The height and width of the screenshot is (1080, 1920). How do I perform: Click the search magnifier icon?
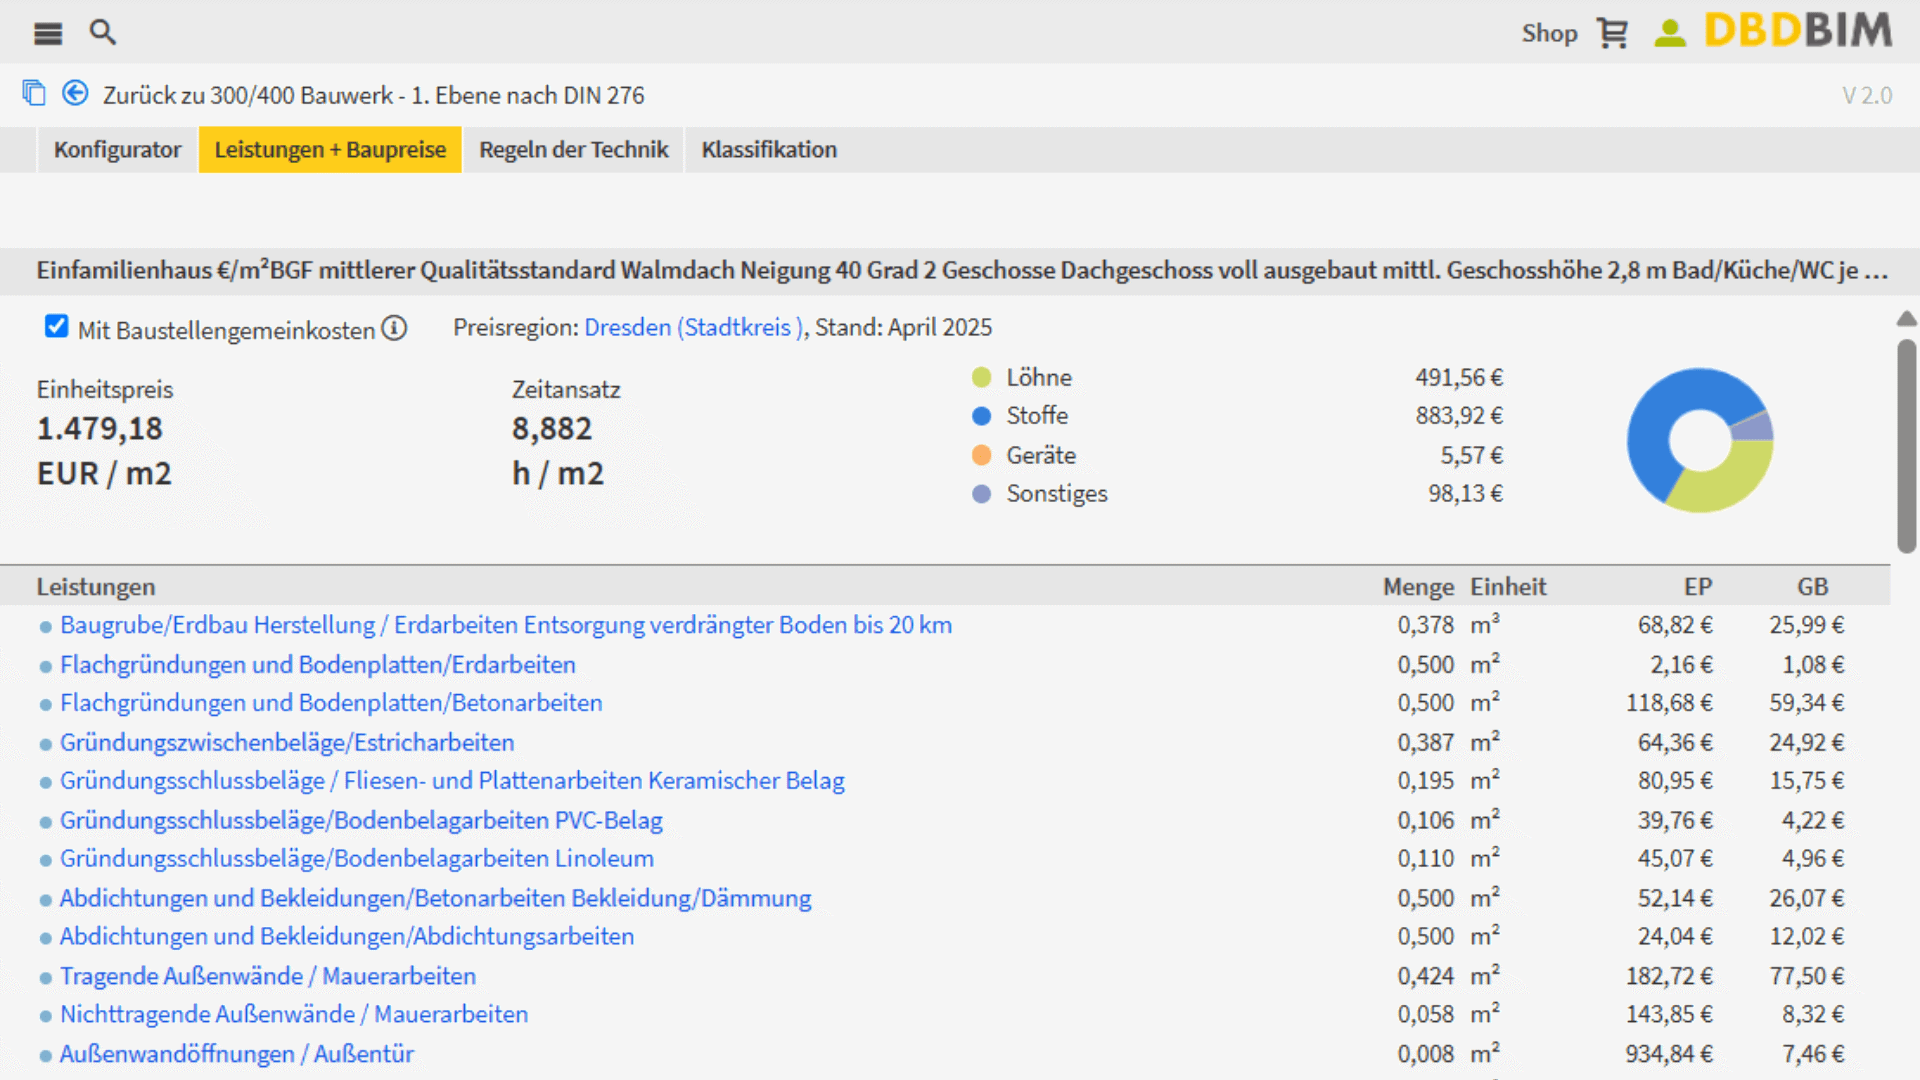pos(102,32)
